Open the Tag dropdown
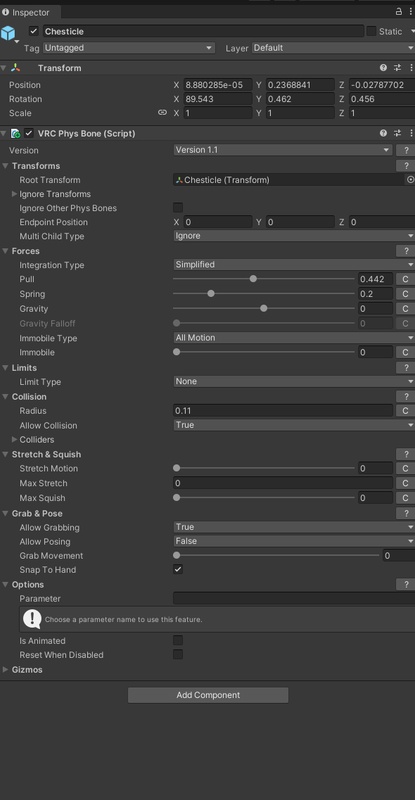The height and width of the screenshot is (800, 415). (129, 48)
